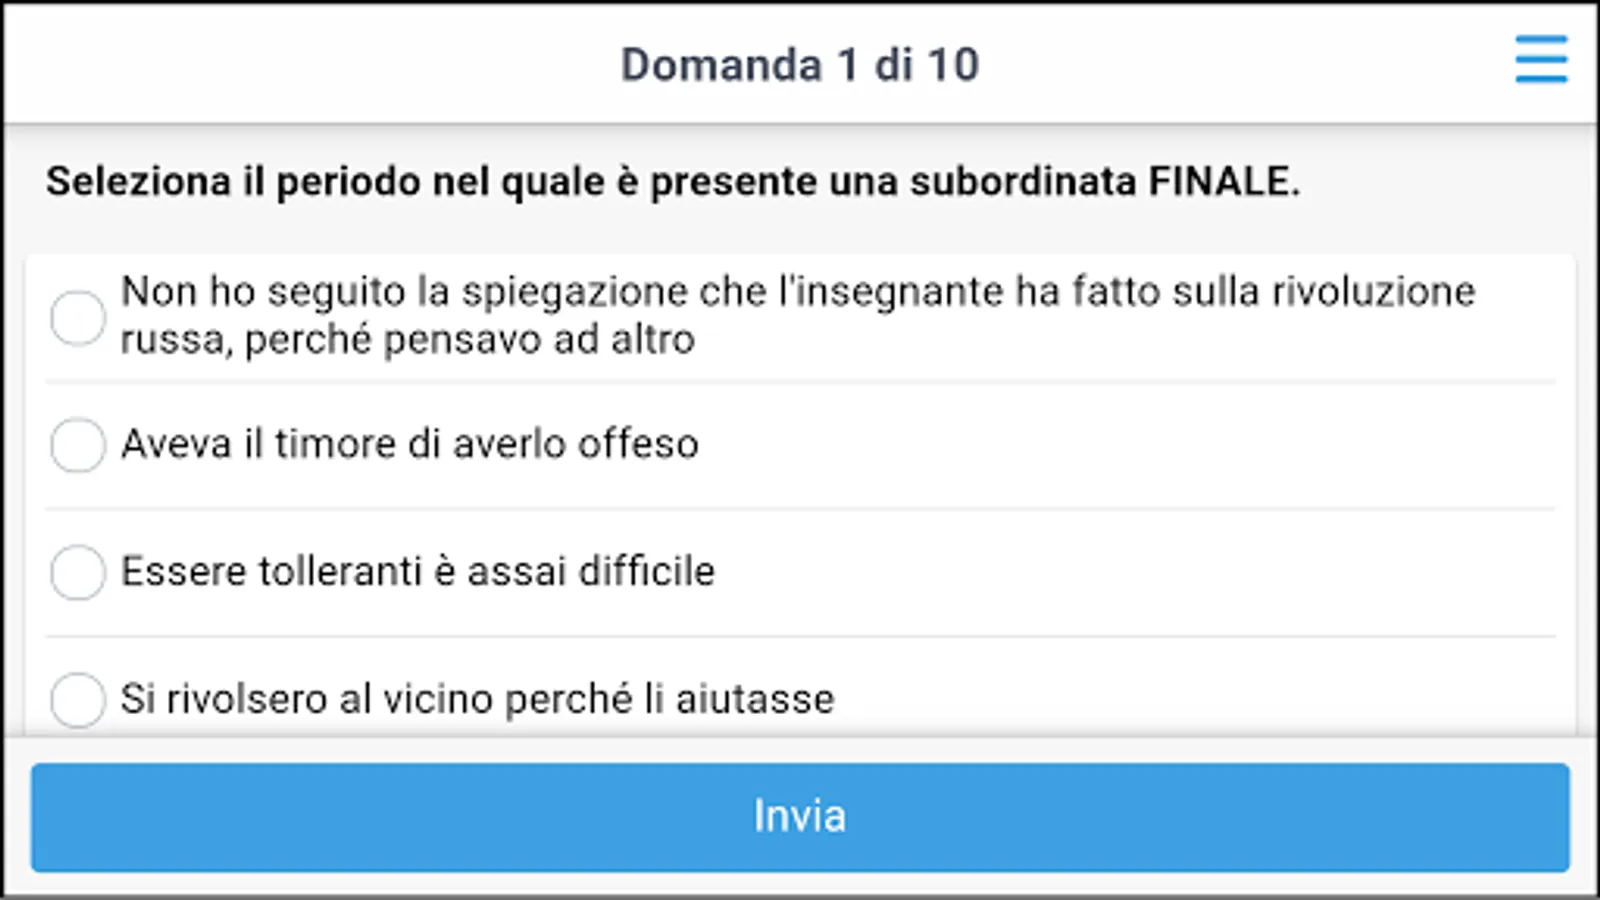Click the text 'Essere tolleranti è assai difficile'
The image size is (1600, 900).
click(x=418, y=572)
